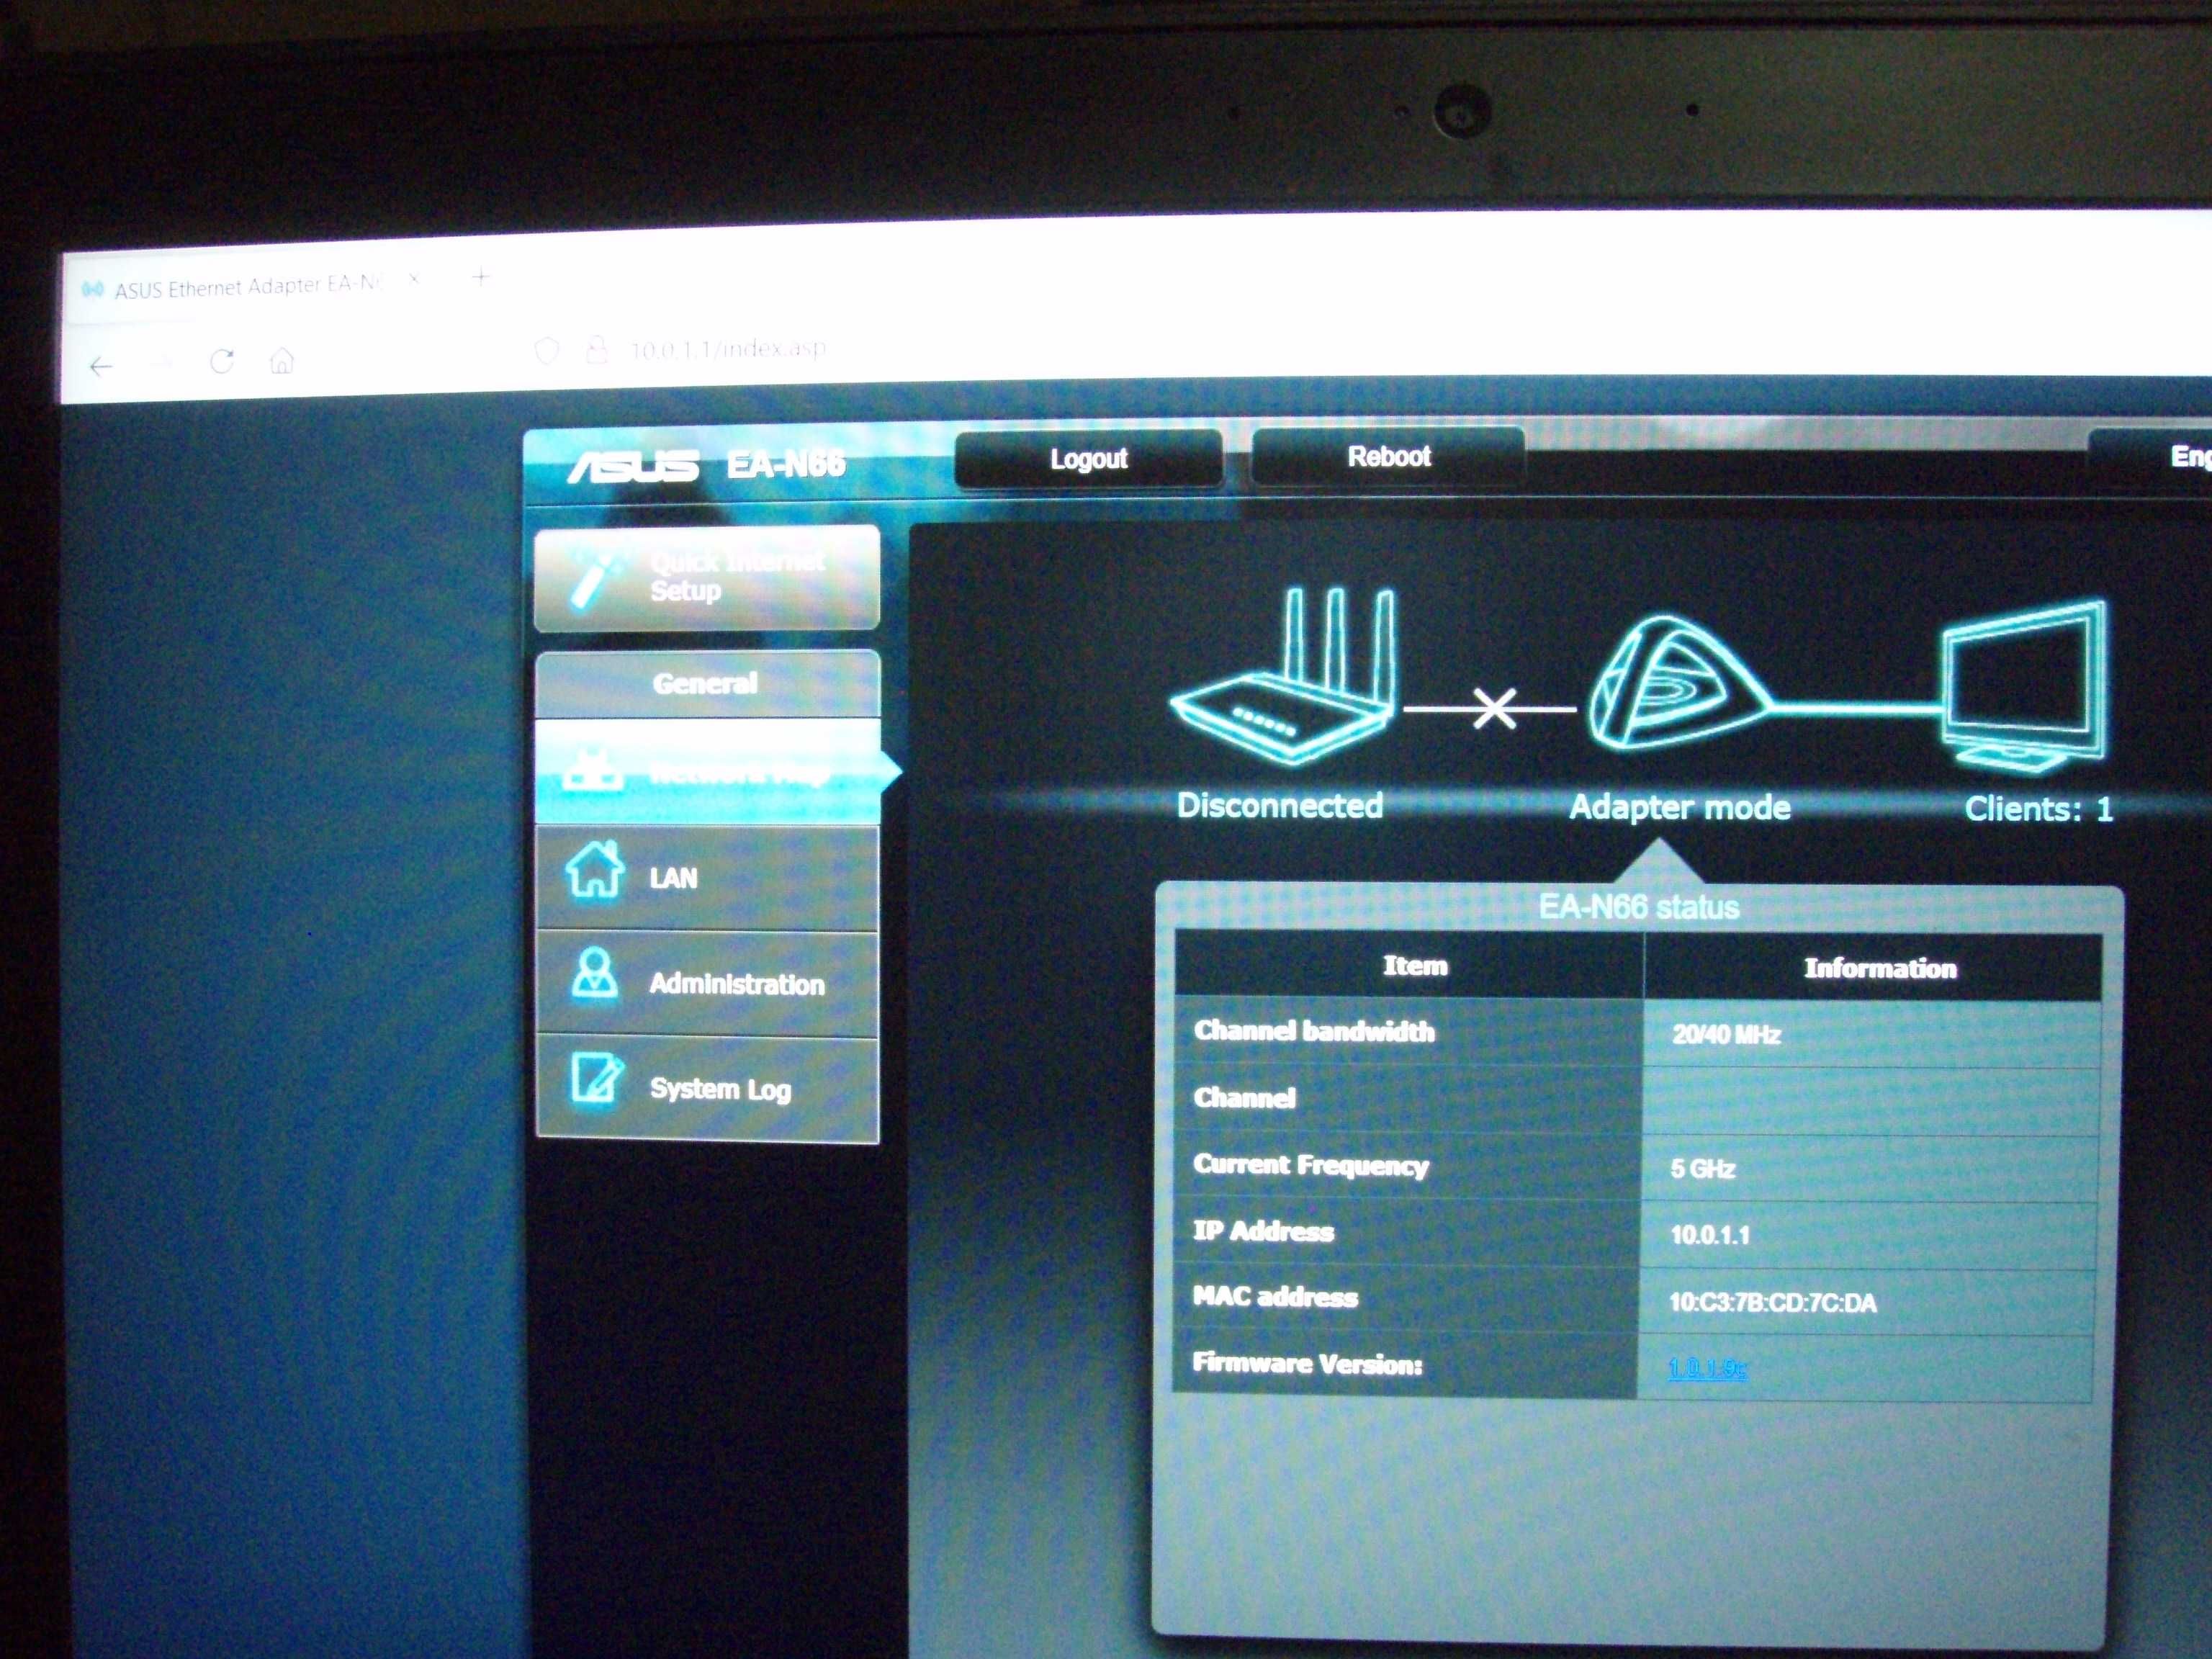Close the ASUS Ethernet Adapter tab
This screenshot has width=2212, height=1659.
(415, 280)
